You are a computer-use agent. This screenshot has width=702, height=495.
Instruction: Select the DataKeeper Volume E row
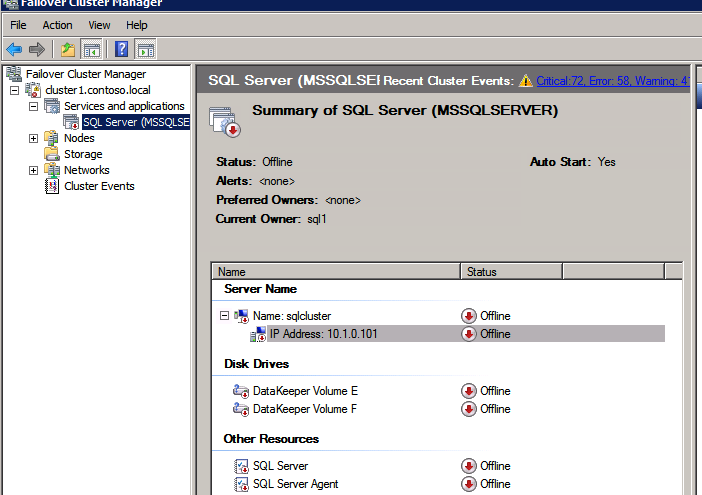305,391
